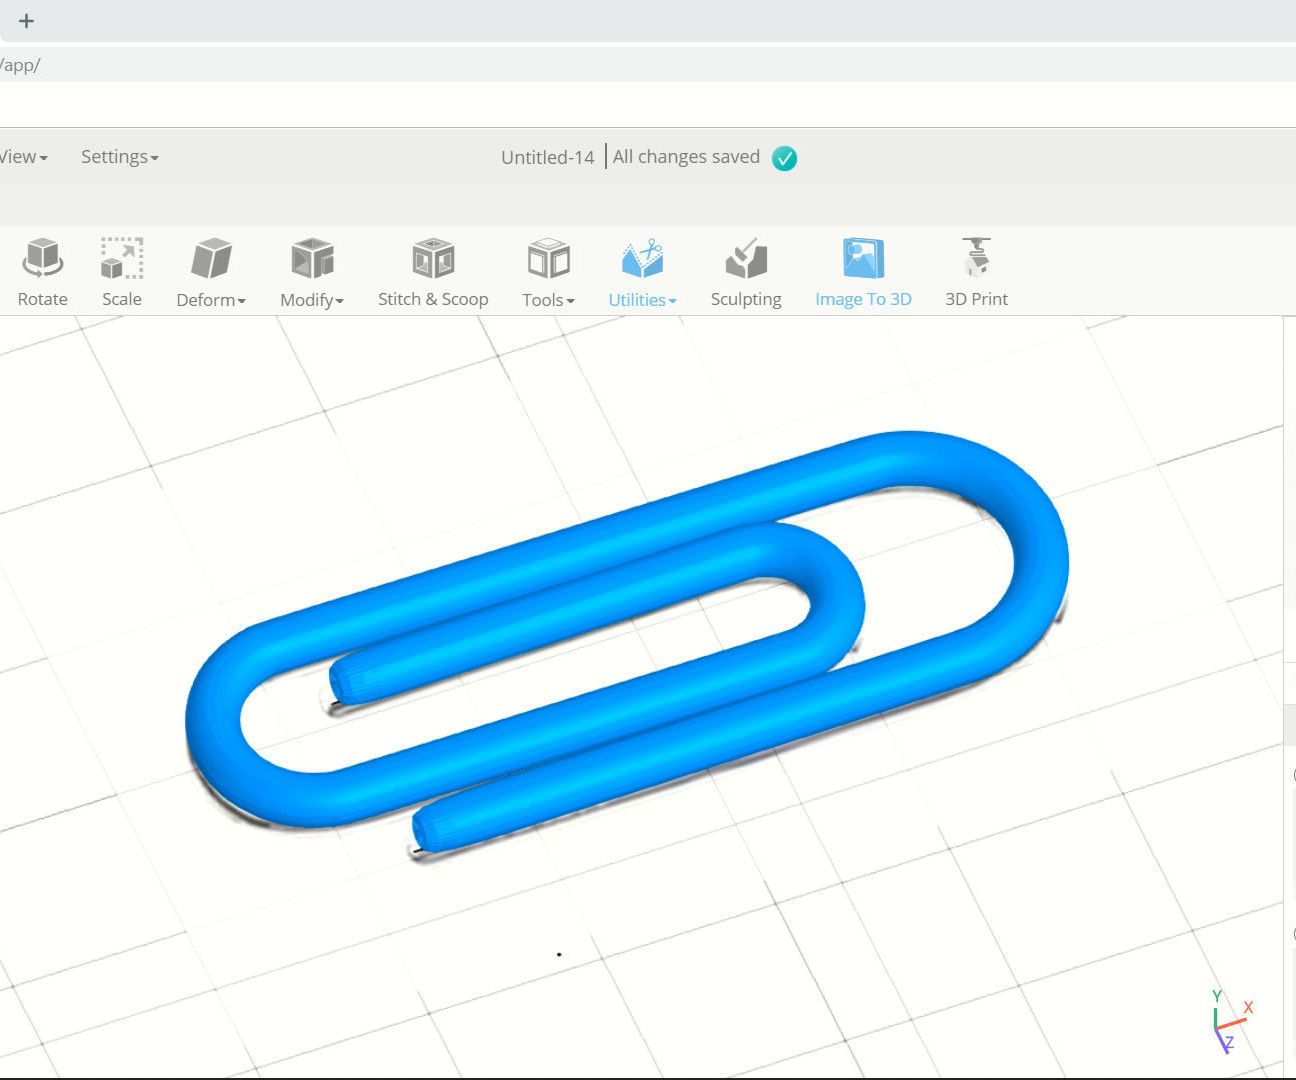Expand the Modify menu
Viewport: 1296px width, 1080px height.
coord(311,270)
